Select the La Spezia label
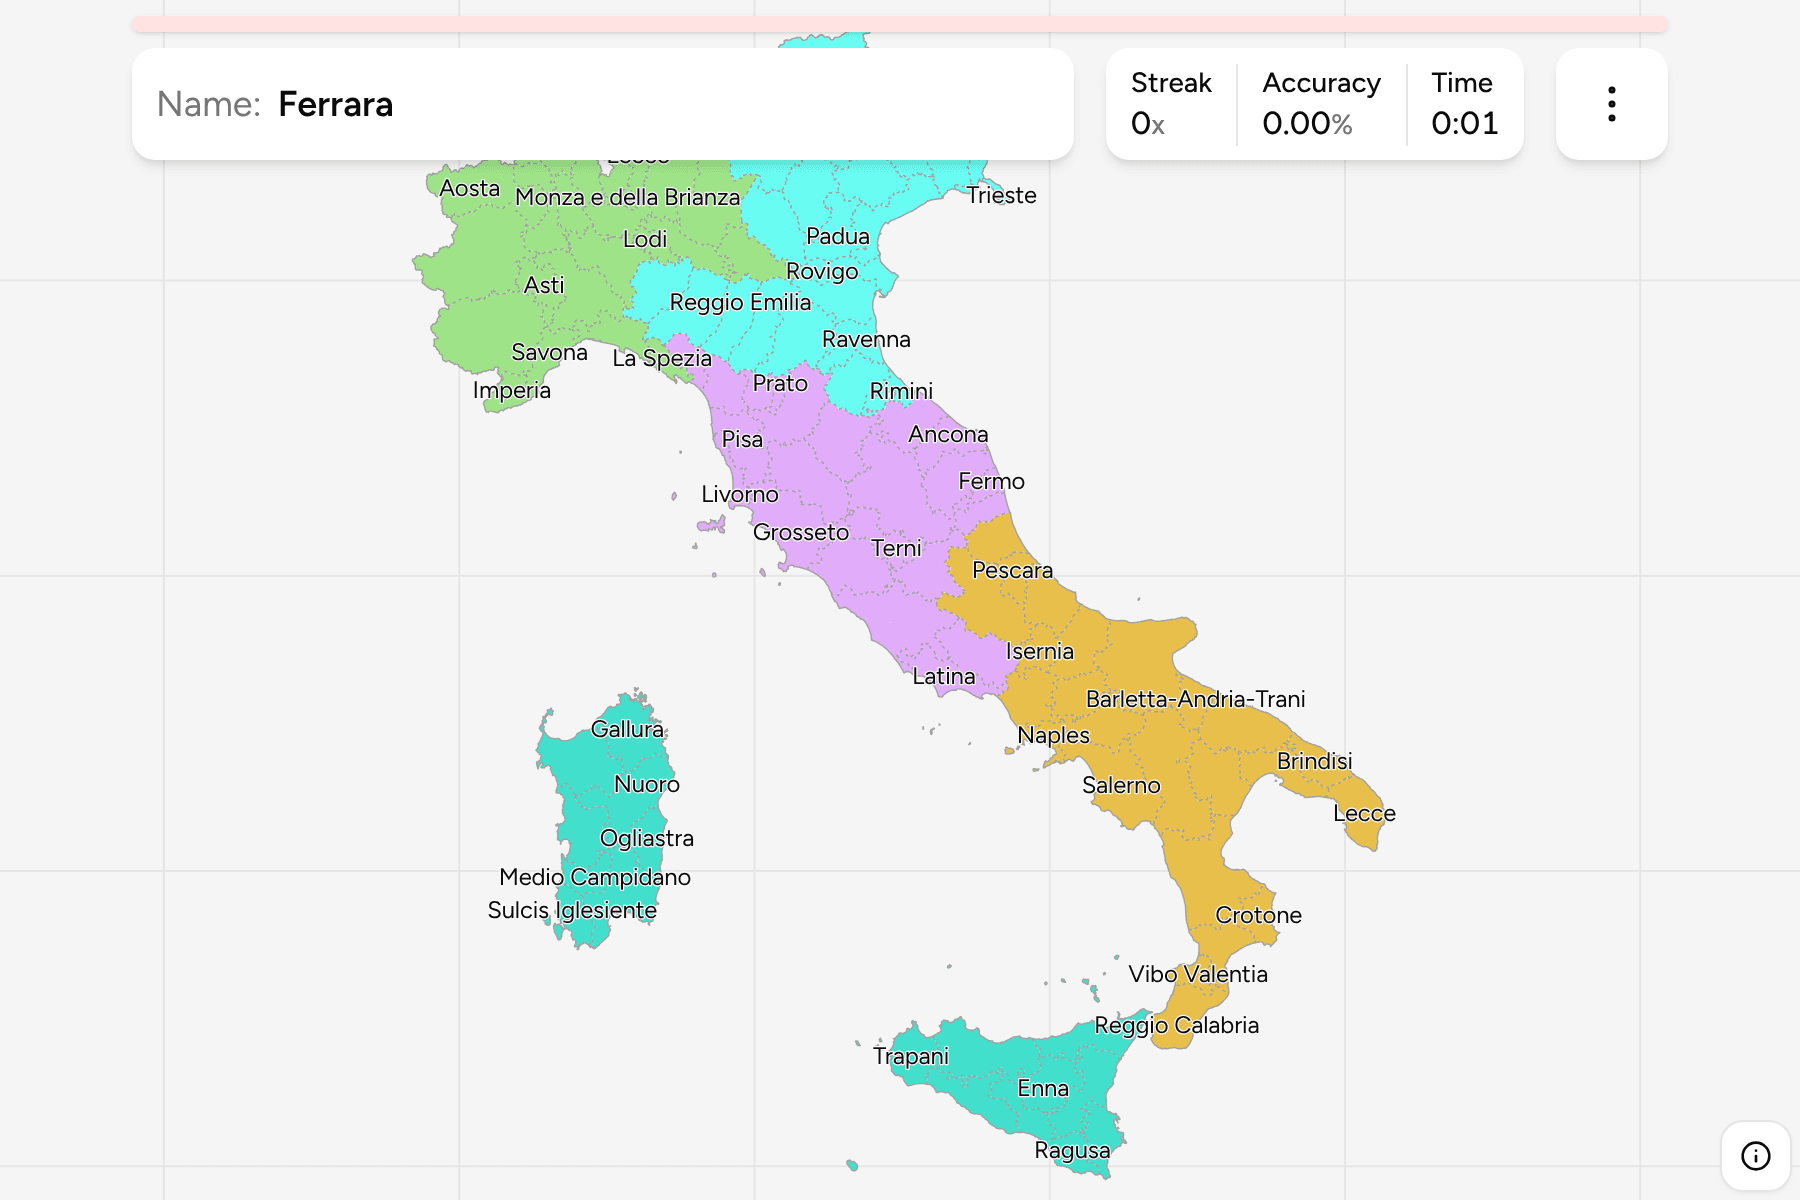The image size is (1800, 1200). pyautogui.click(x=662, y=358)
